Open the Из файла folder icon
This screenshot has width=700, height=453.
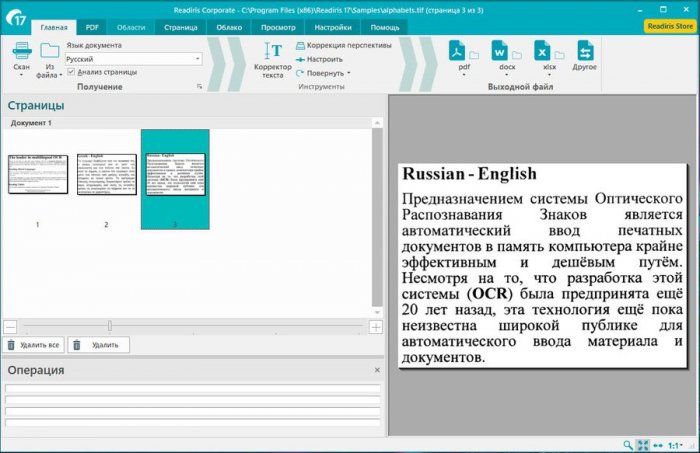point(50,50)
